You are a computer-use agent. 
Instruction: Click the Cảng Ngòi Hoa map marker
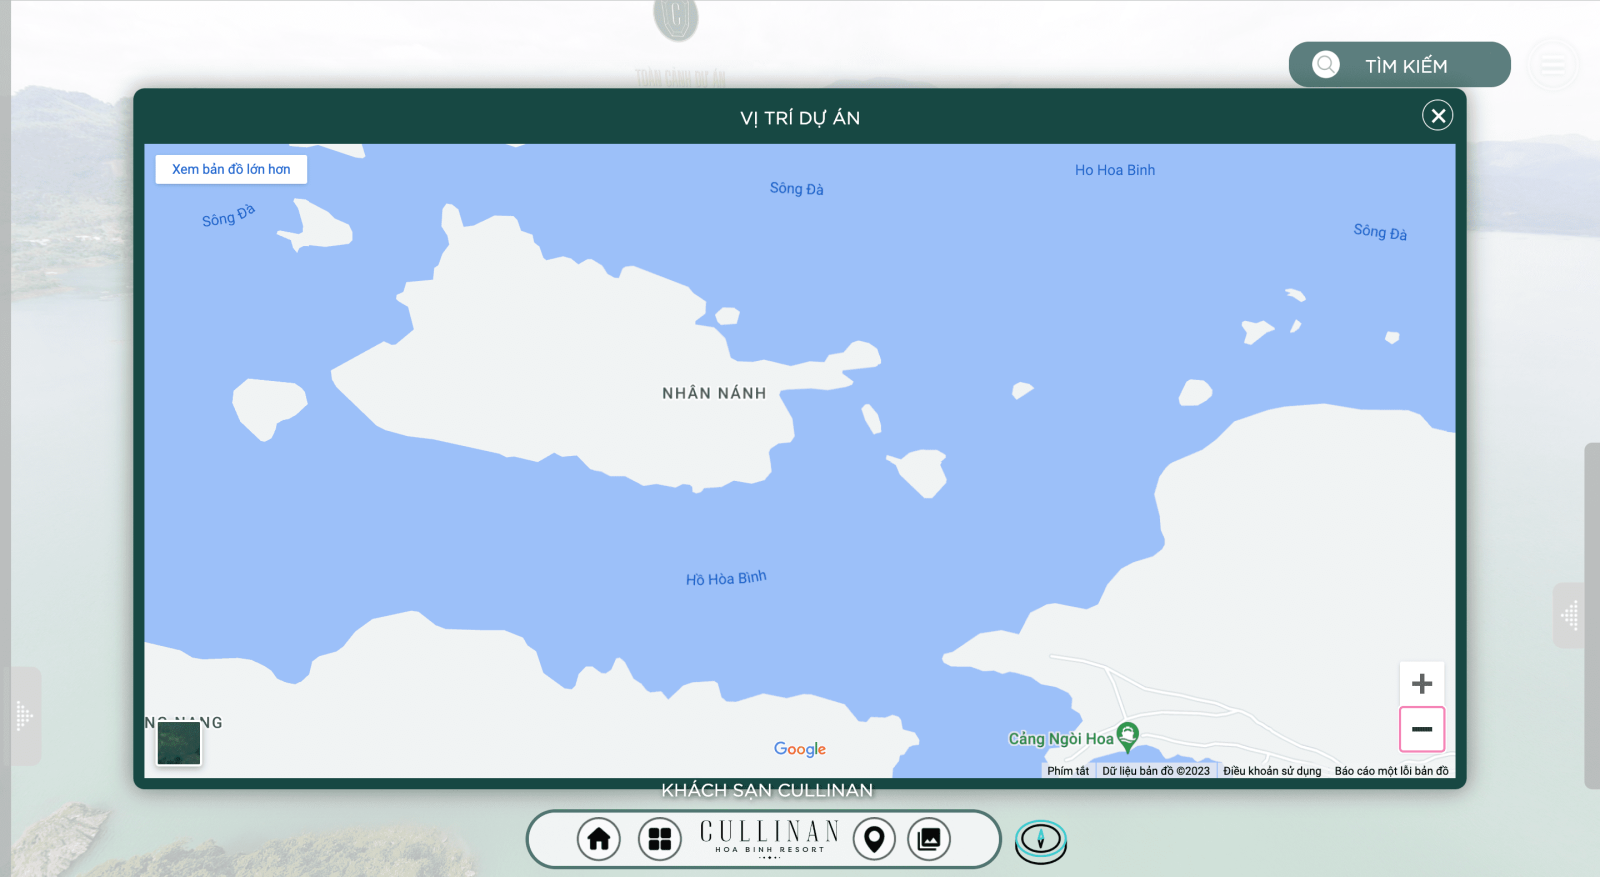(x=1127, y=736)
